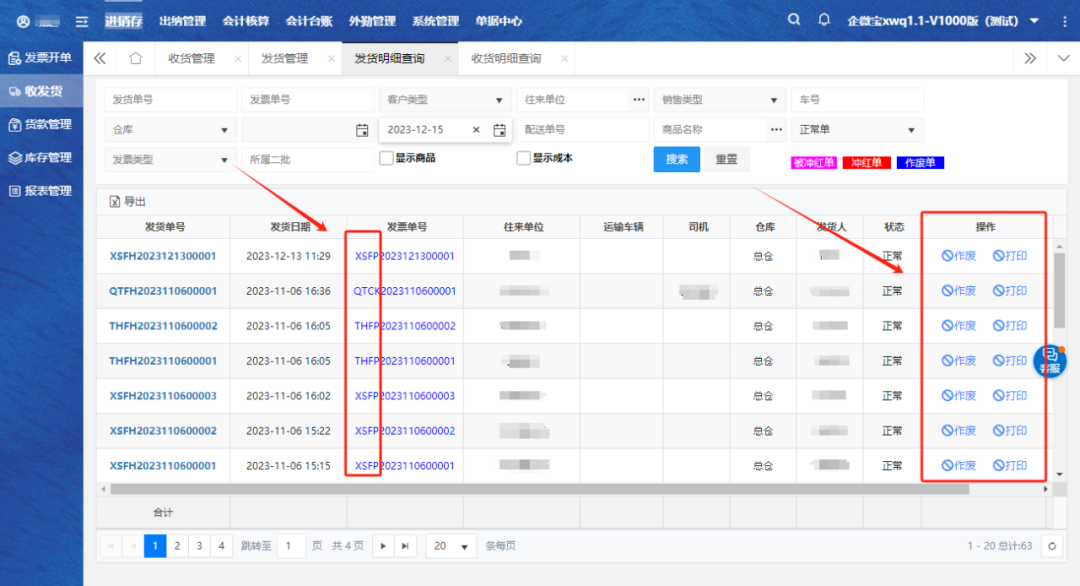Image resolution: width=1080 pixels, height=586 pixels.
Task: Open invoice link XSFP2023121300001
Action: tap(405, 256)
